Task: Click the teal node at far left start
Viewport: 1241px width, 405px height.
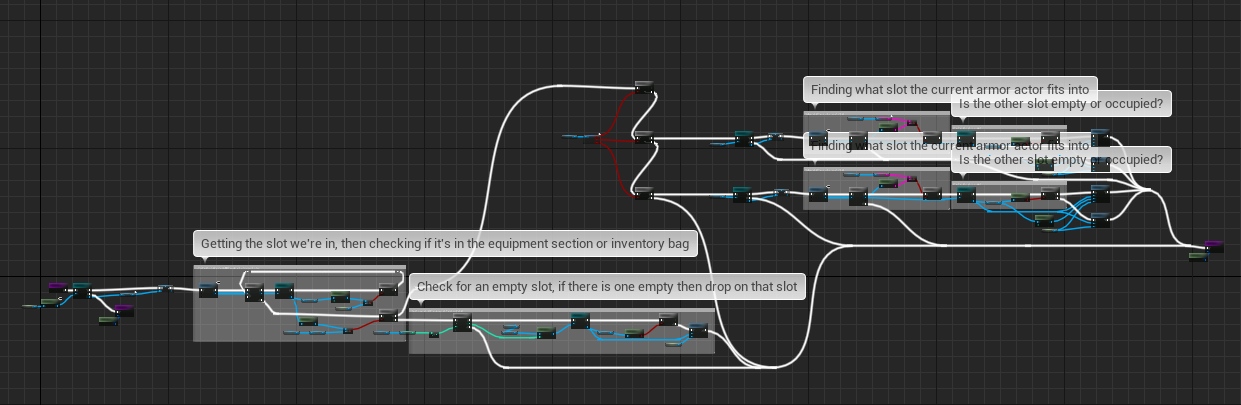Action: click(82, 291)
